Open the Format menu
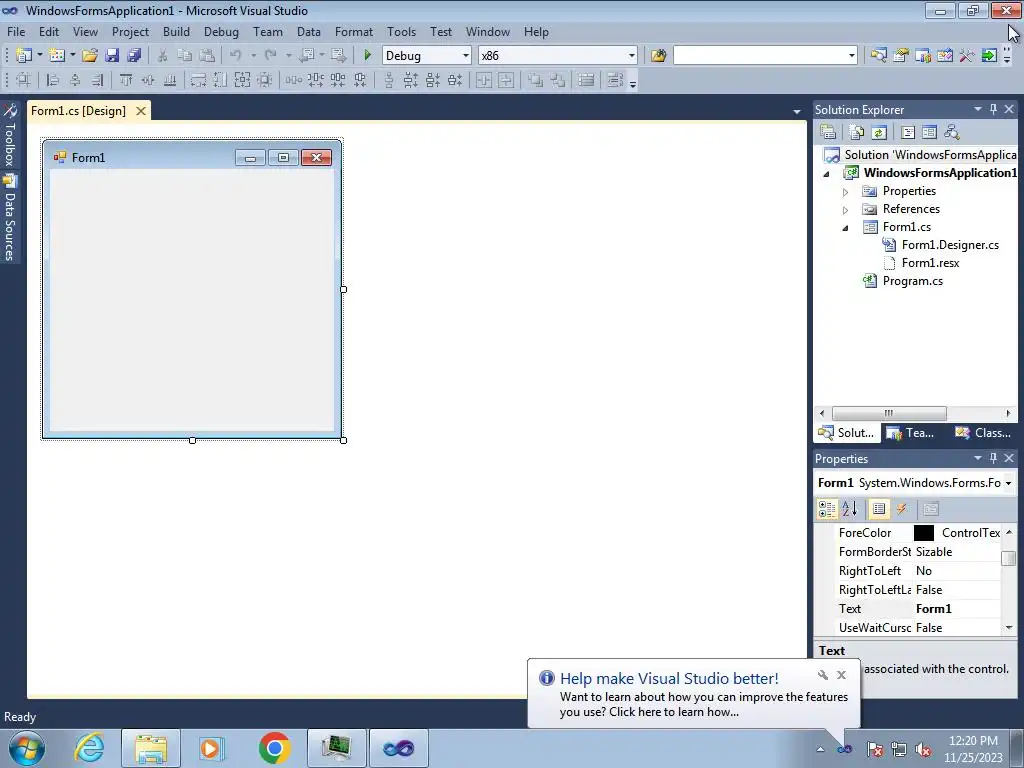The height and width of the screenshot is (768, 1024). 353,31
